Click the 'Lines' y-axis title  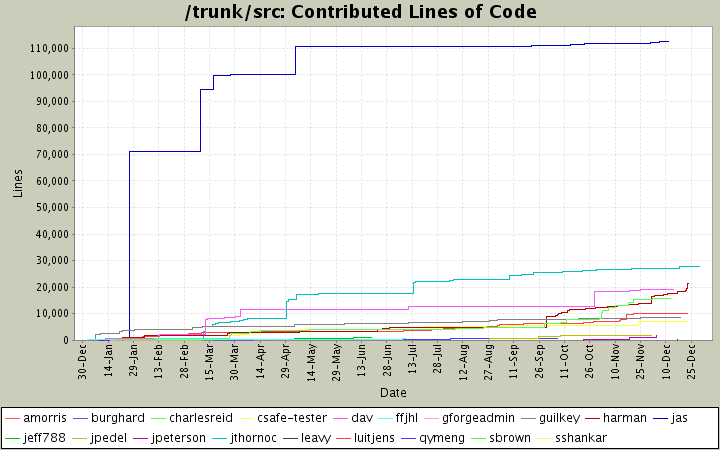click(x=18, y=184)
